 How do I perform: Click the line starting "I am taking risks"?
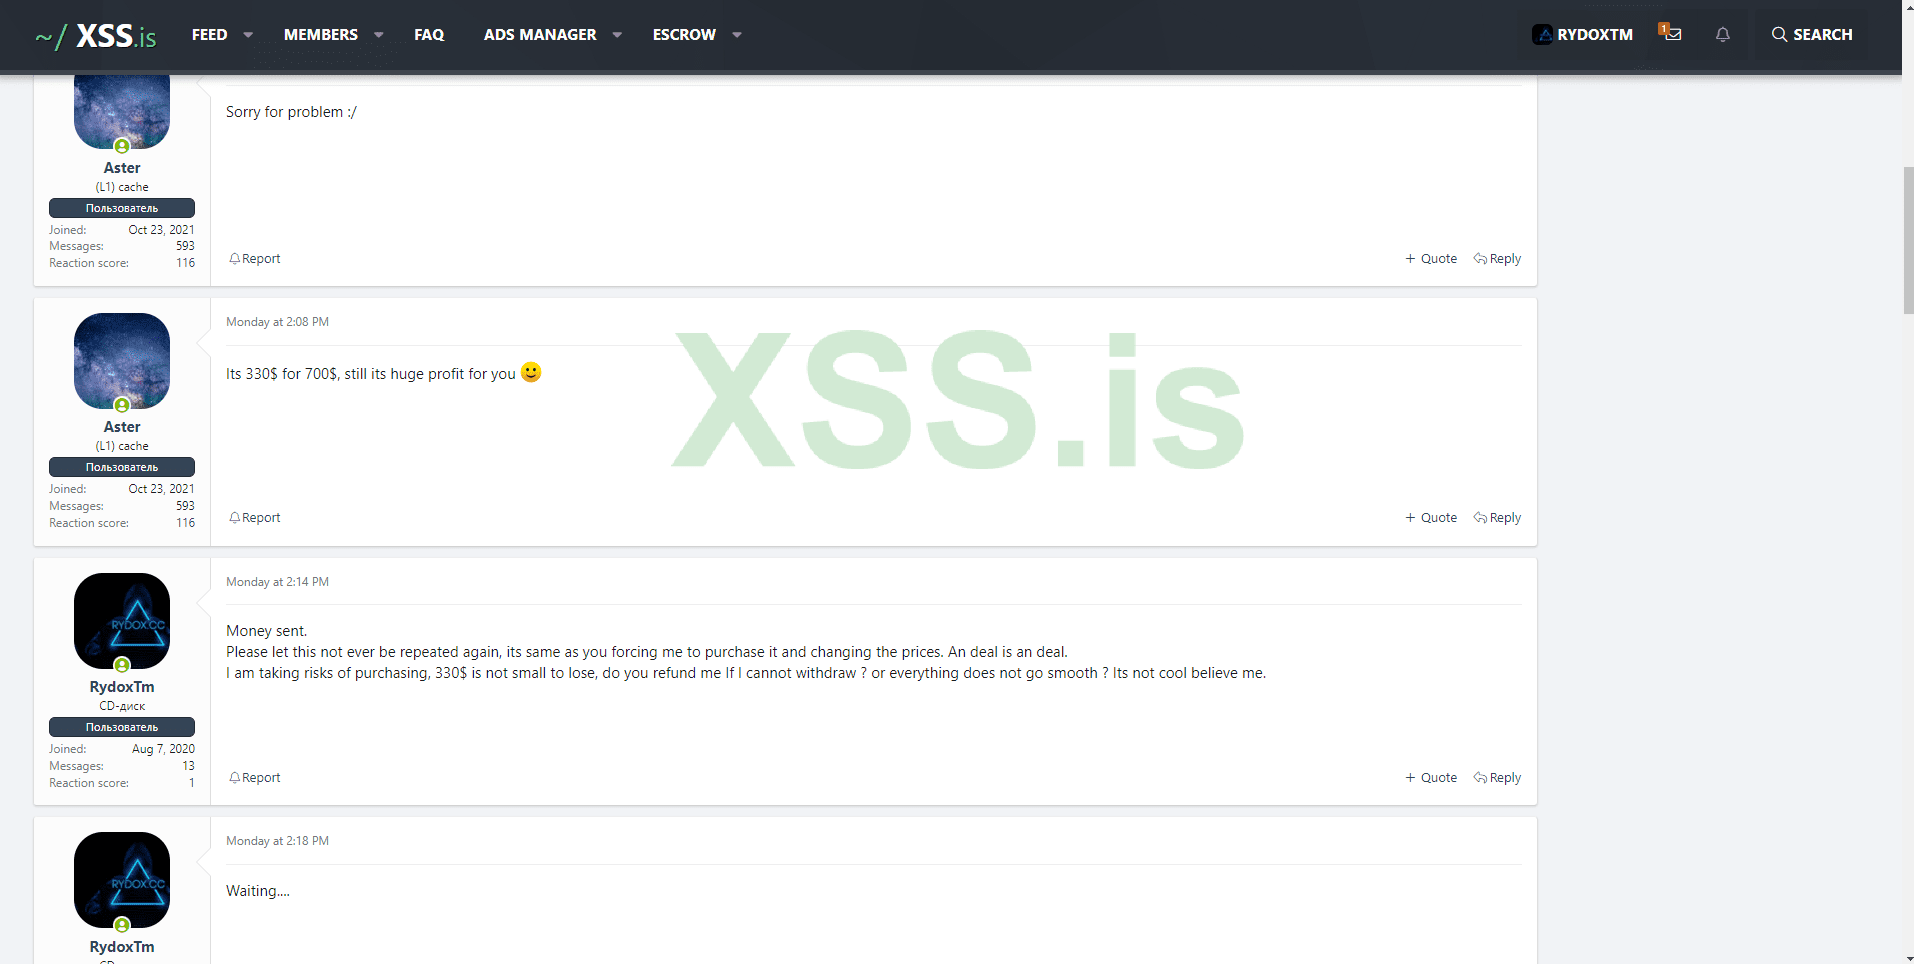746,673
